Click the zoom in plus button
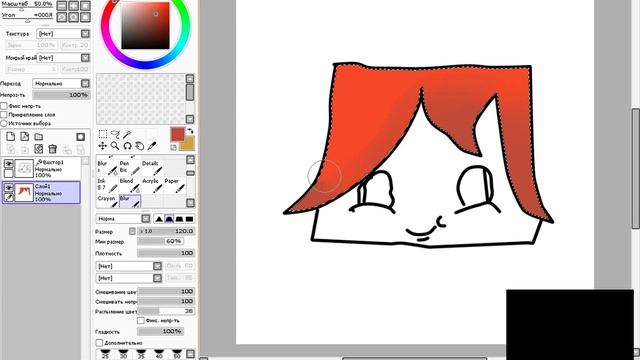 (x=73, y=6)
